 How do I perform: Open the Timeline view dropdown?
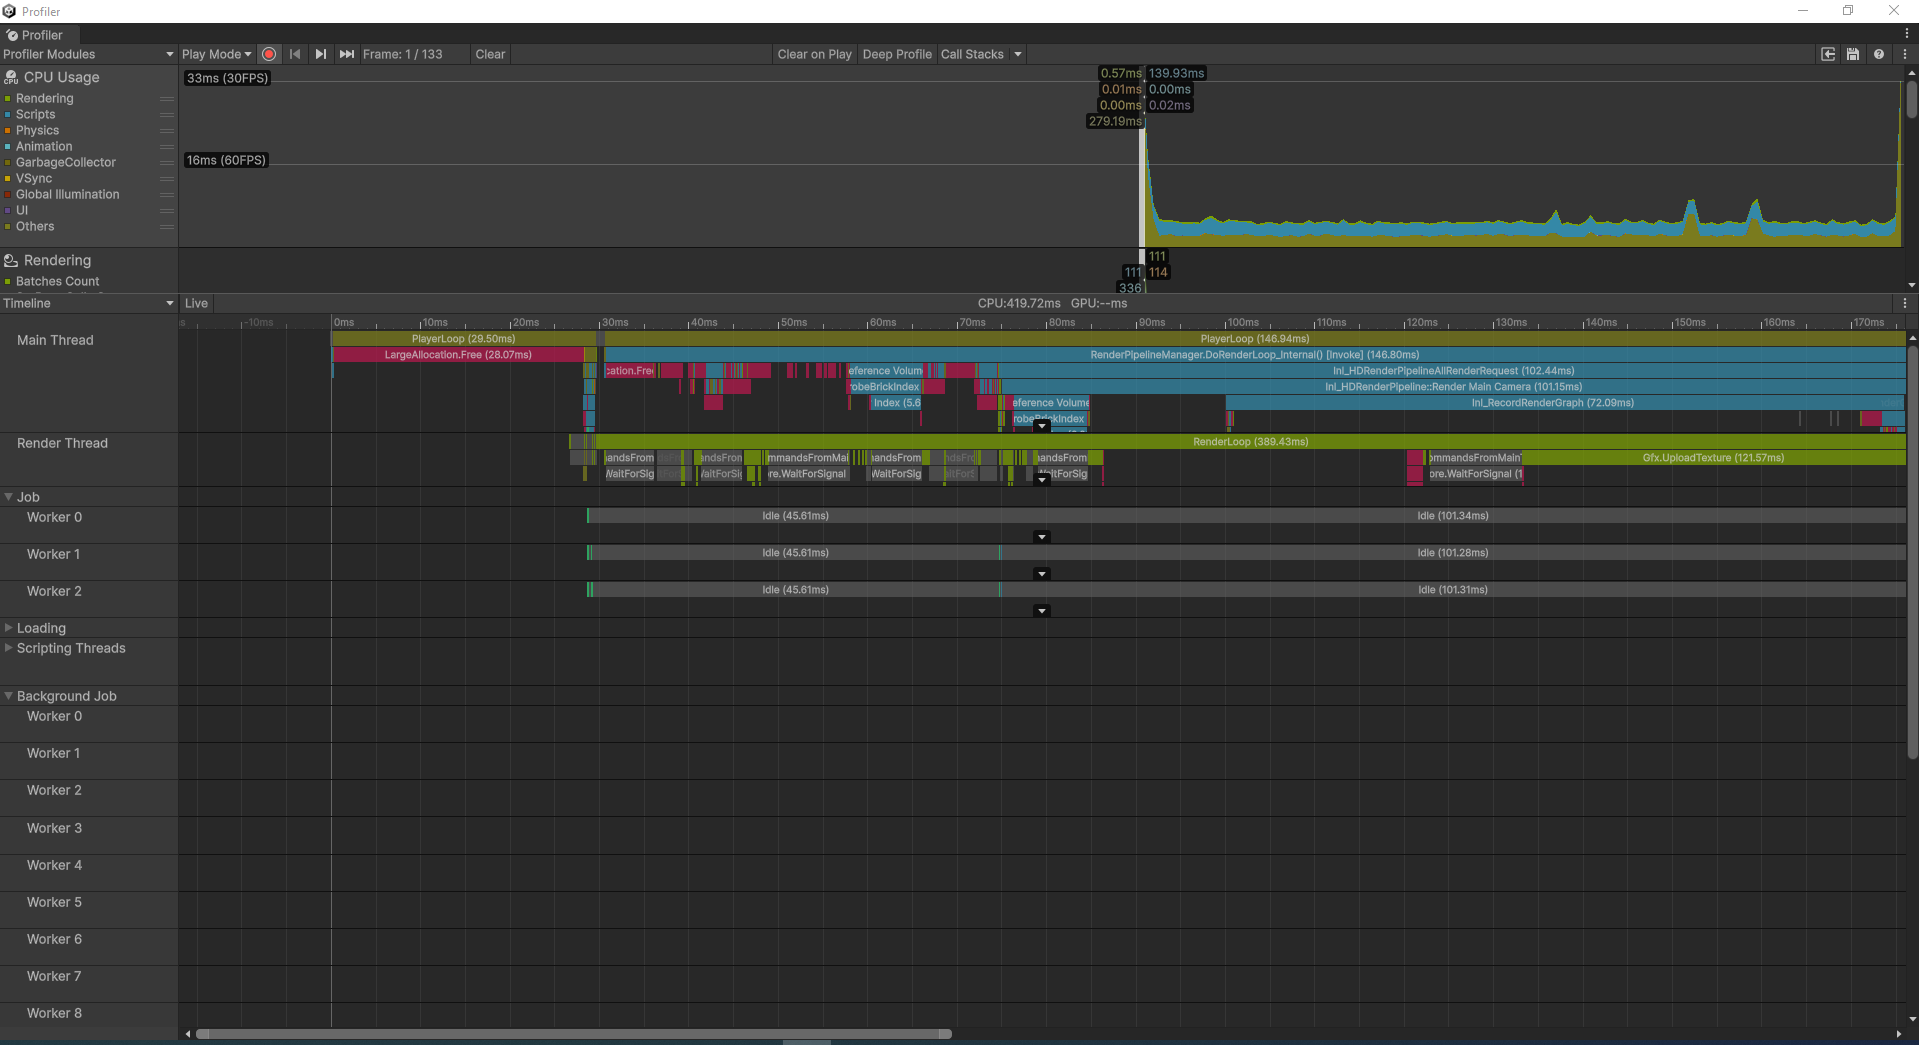[87, 303]
